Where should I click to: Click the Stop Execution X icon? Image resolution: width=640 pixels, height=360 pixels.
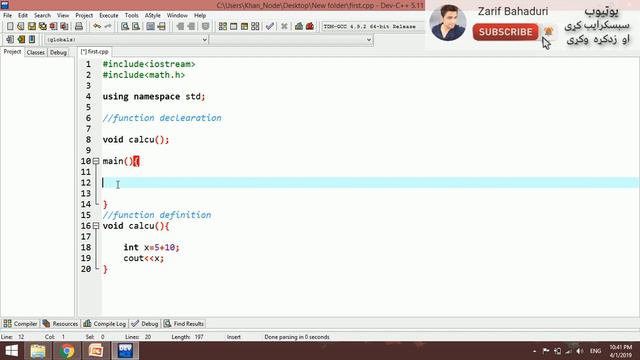(x=284, y=27)
